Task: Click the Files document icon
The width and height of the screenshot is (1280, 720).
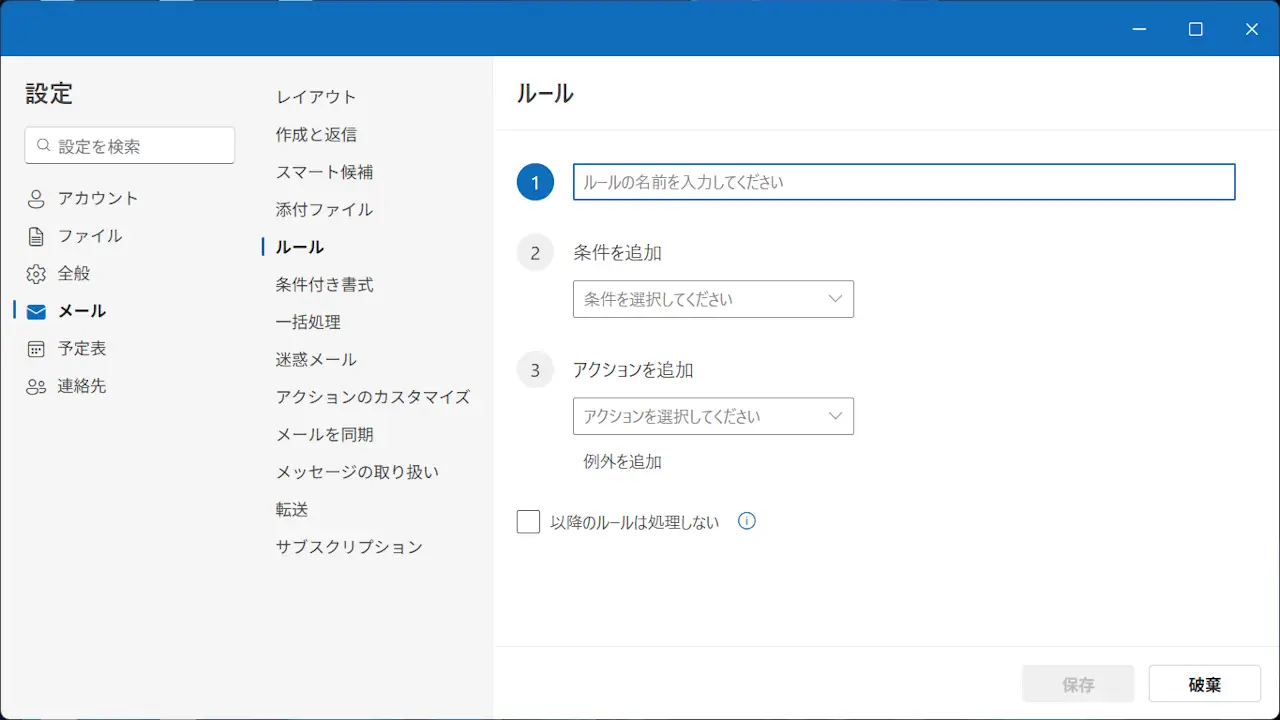Action: (36, 237)
